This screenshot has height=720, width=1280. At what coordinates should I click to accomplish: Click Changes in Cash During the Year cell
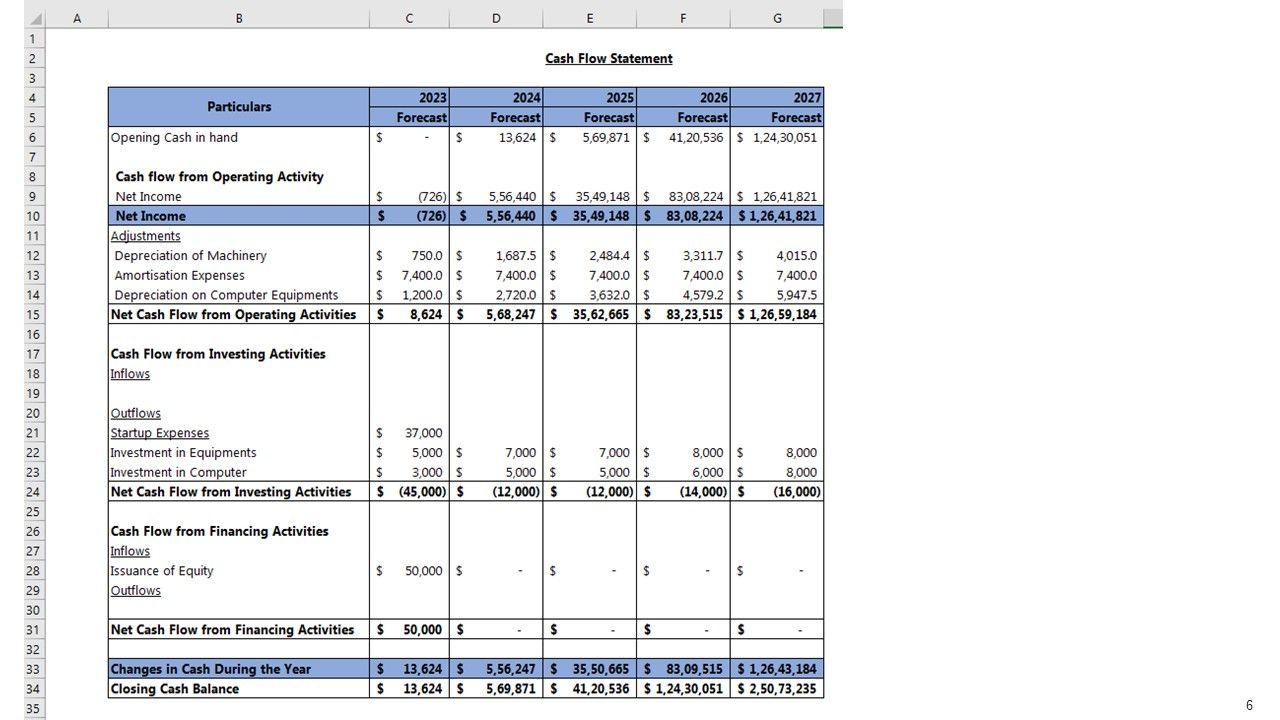tap(211, 669)
